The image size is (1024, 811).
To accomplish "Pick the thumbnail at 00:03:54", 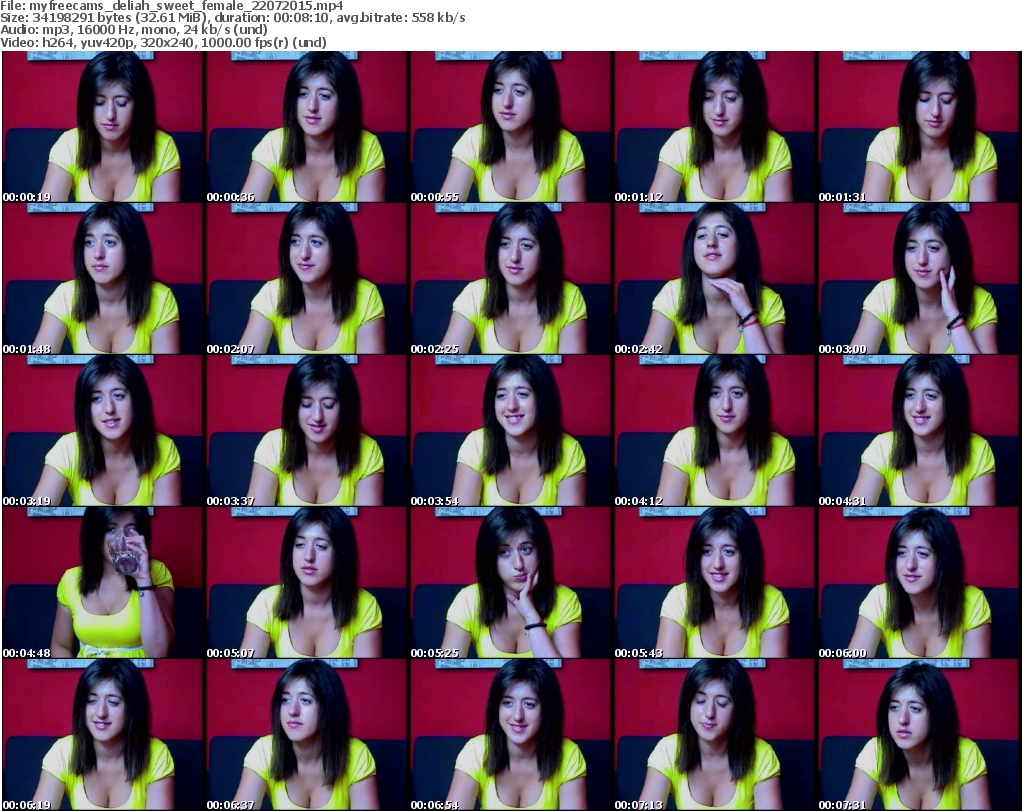I will click(511, 431).
